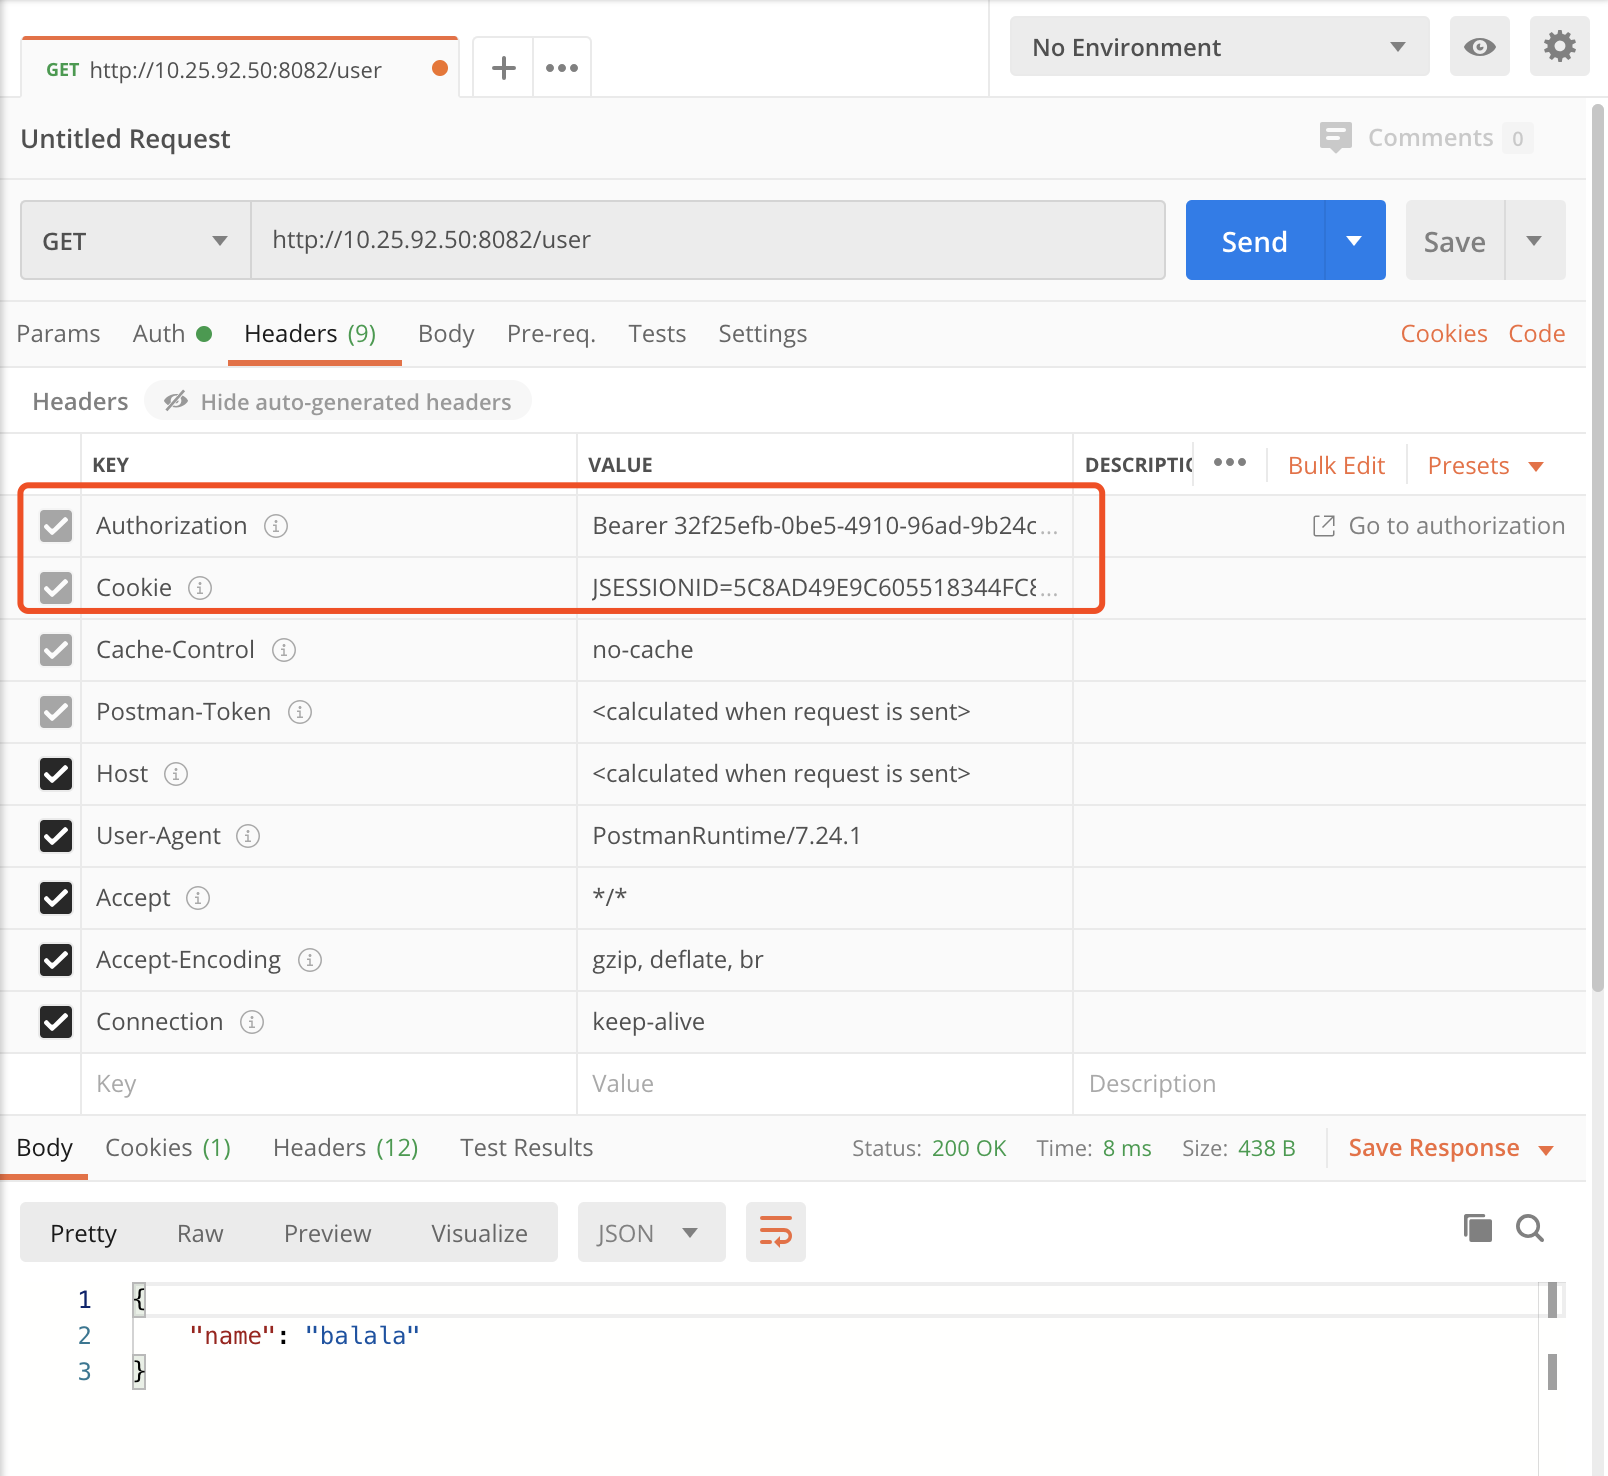
Task: Open the Cookies link
Action: coord(1444,334)
